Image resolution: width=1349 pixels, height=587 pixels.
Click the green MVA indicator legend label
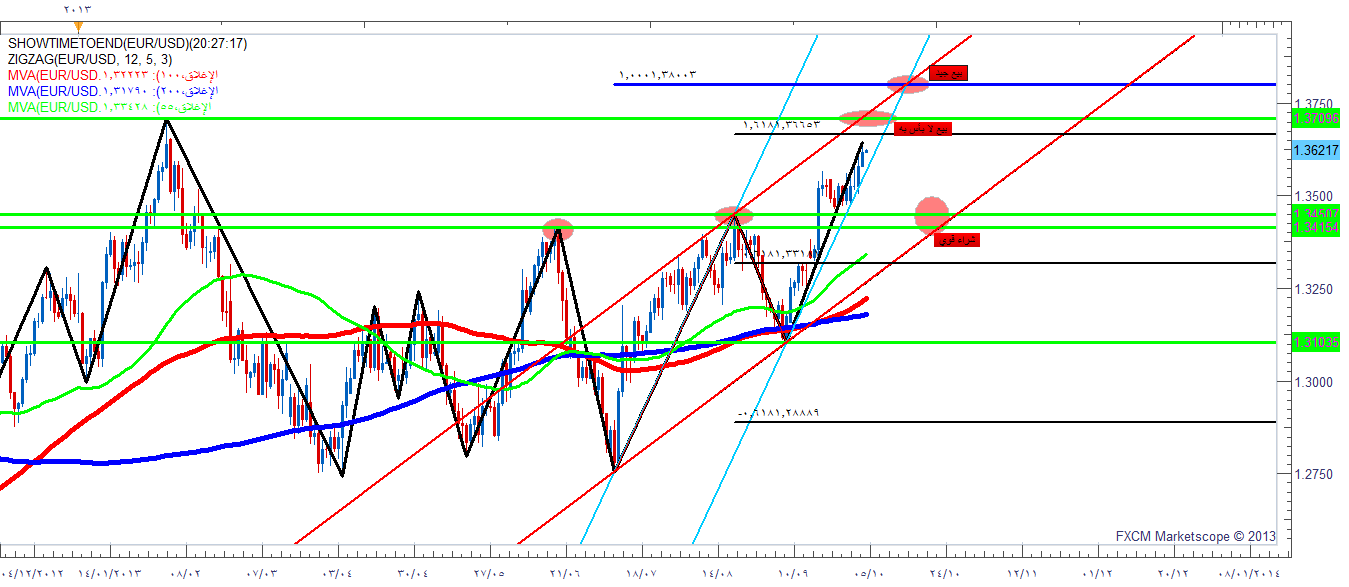coord(108,107)
